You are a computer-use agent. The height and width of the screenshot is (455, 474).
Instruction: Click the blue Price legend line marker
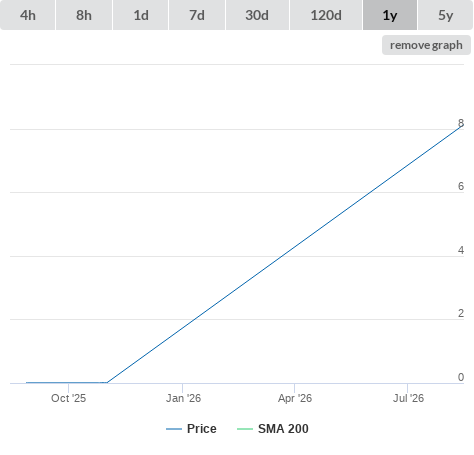(x=174, y=429)
